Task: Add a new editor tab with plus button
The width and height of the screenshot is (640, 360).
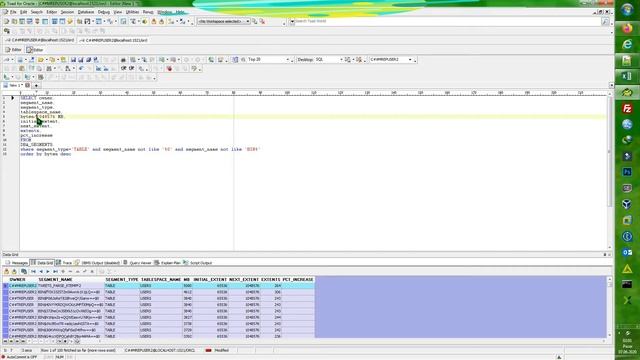Action: coord(36,86)
